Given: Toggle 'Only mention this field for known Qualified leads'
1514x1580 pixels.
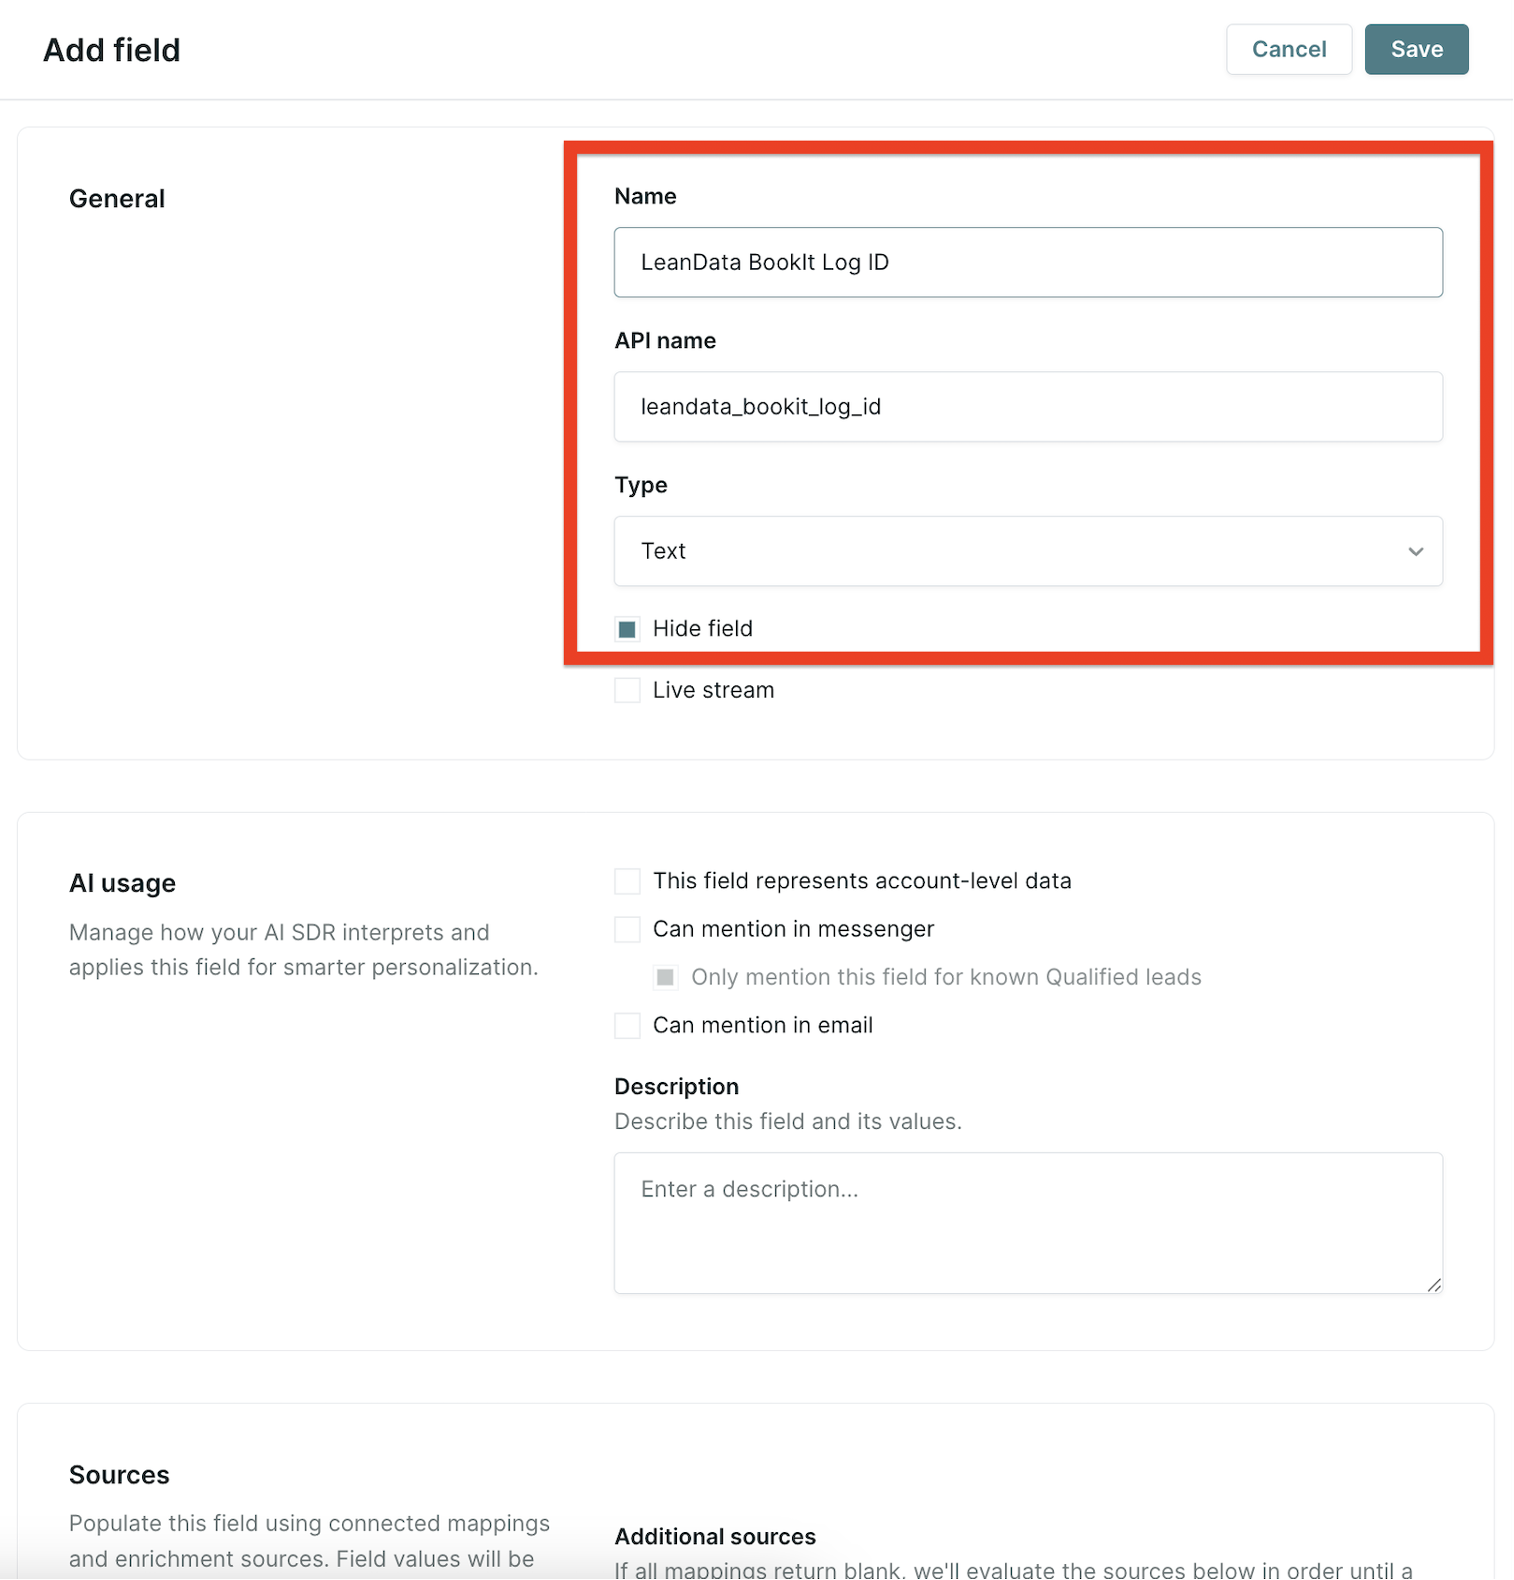Looking at the screenshot, I should [665, 977].
